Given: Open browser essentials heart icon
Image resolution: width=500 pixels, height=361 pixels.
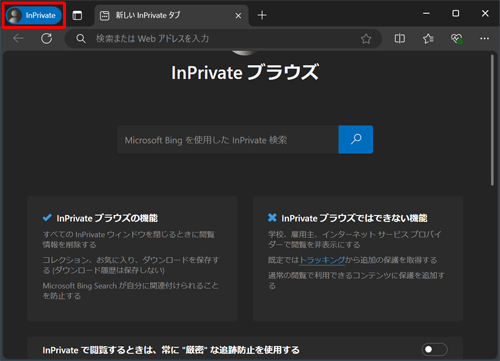Looking at the screenshot, I should [x=457, y=39].
